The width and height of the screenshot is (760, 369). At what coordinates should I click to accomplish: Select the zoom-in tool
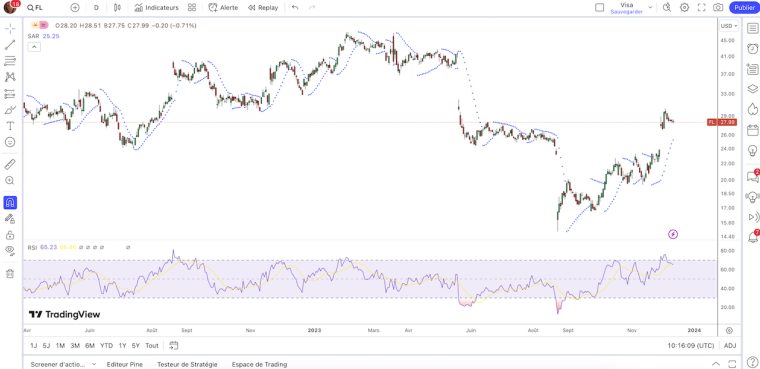click(10, 180)
